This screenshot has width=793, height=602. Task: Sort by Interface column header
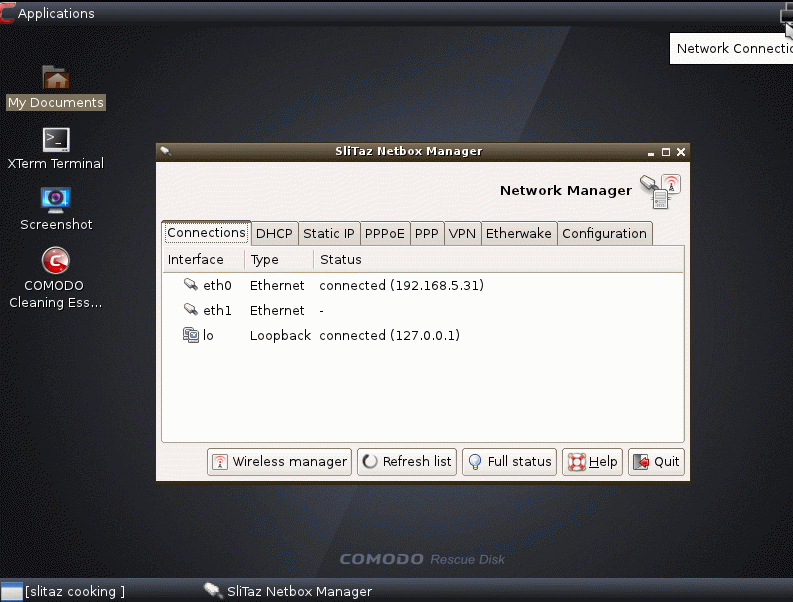pyautogui.click(x=204, y=260)
